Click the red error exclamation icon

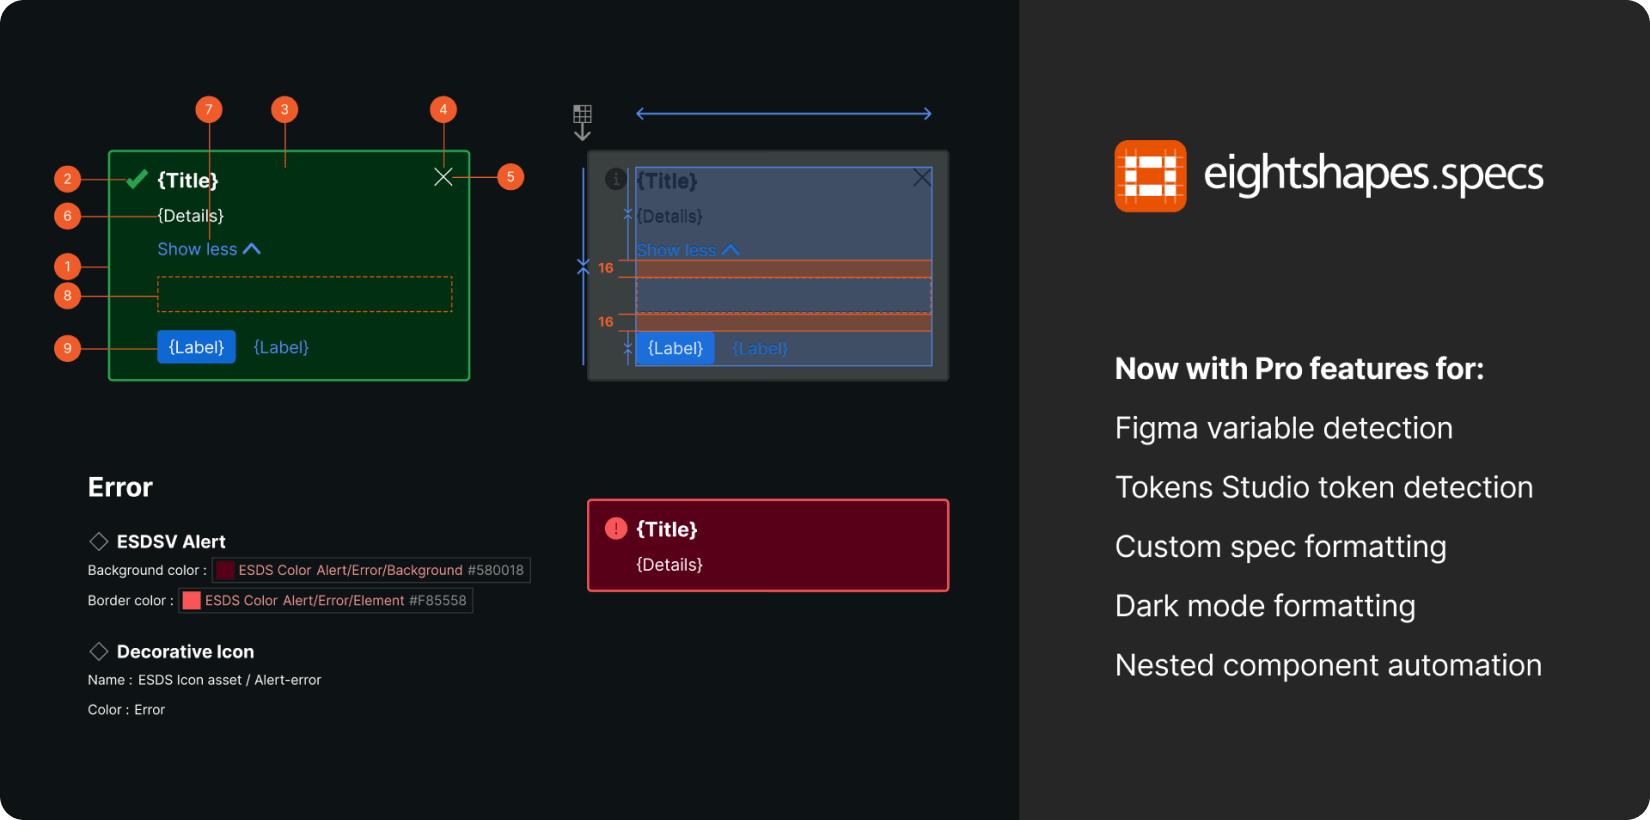[x=616, y=528]
